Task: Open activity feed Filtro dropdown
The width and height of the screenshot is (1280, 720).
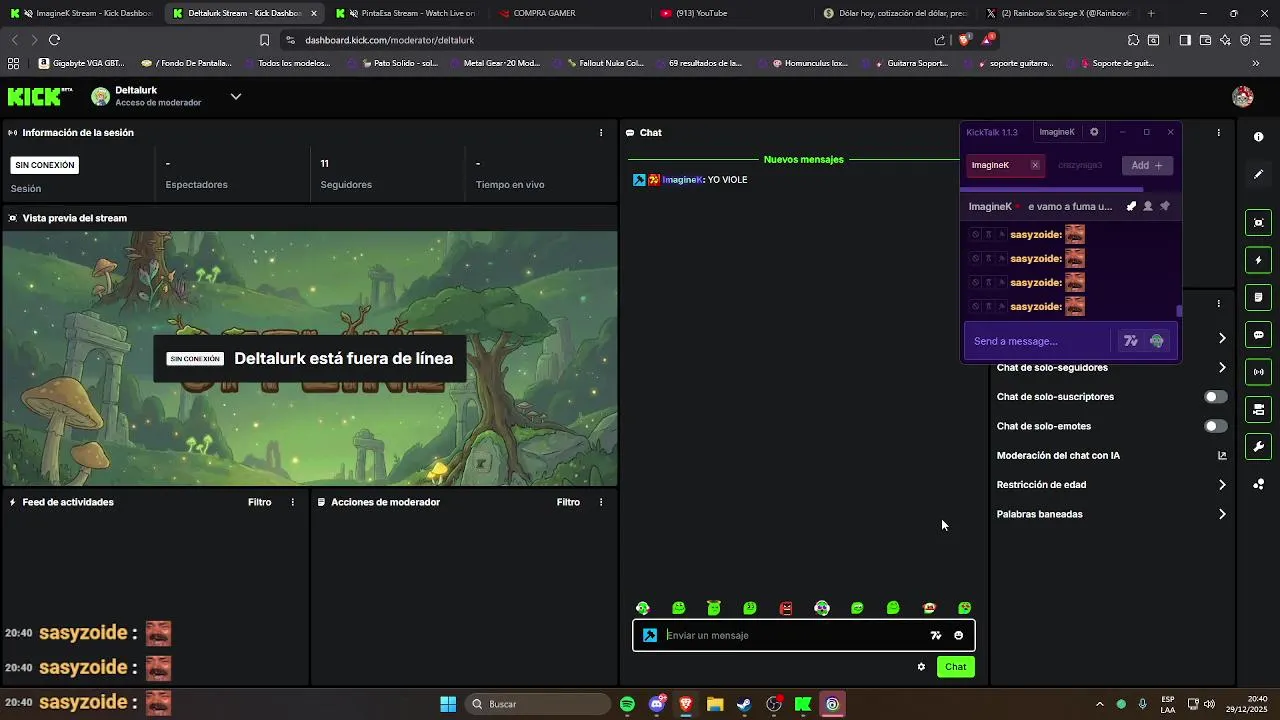Action: coord(260,502)
